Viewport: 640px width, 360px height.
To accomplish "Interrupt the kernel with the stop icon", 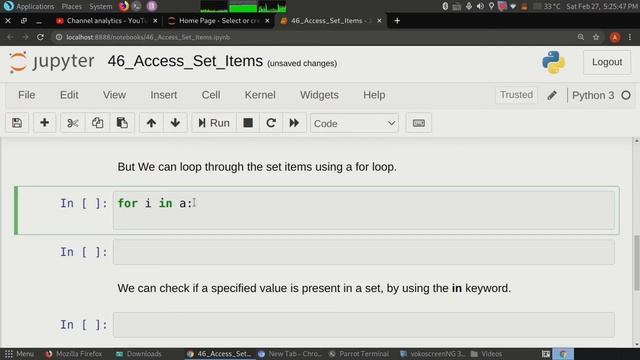I will (x=248, y=123).
